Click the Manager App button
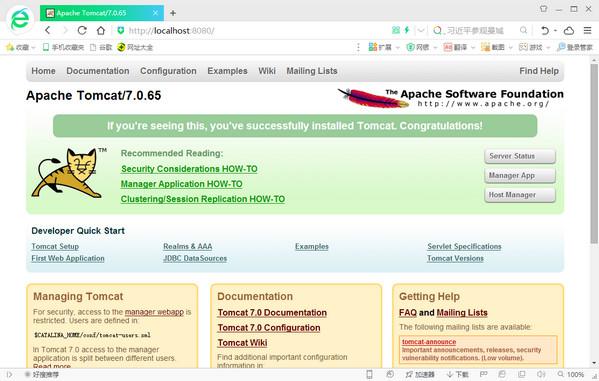Image resolution: width=599 pixels, height=381 pixels. click(520, 176)
